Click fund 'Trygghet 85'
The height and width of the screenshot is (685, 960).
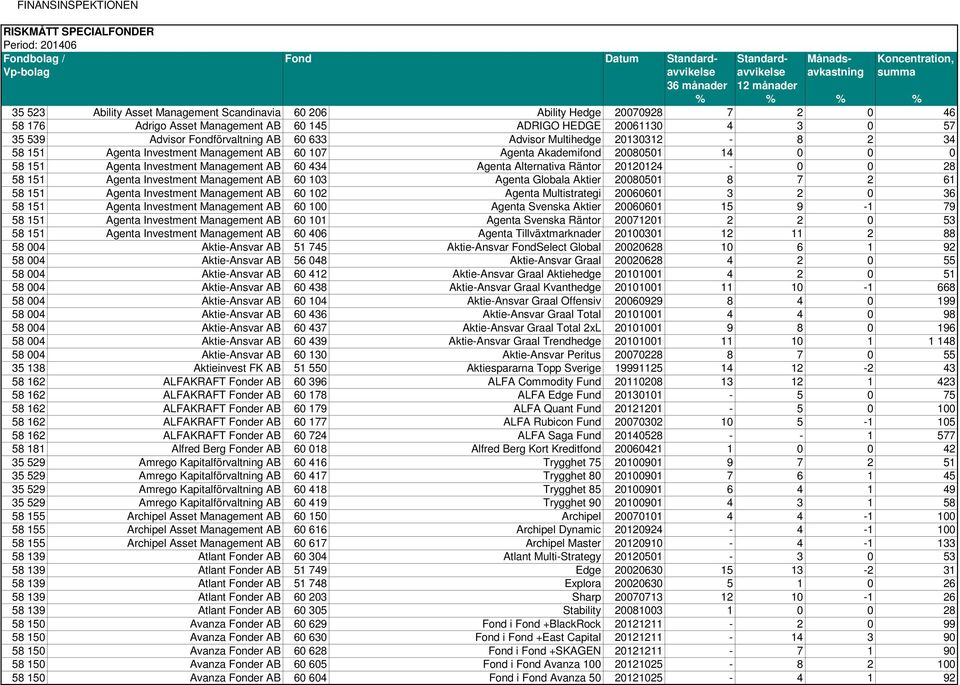[x=572, y=490]
